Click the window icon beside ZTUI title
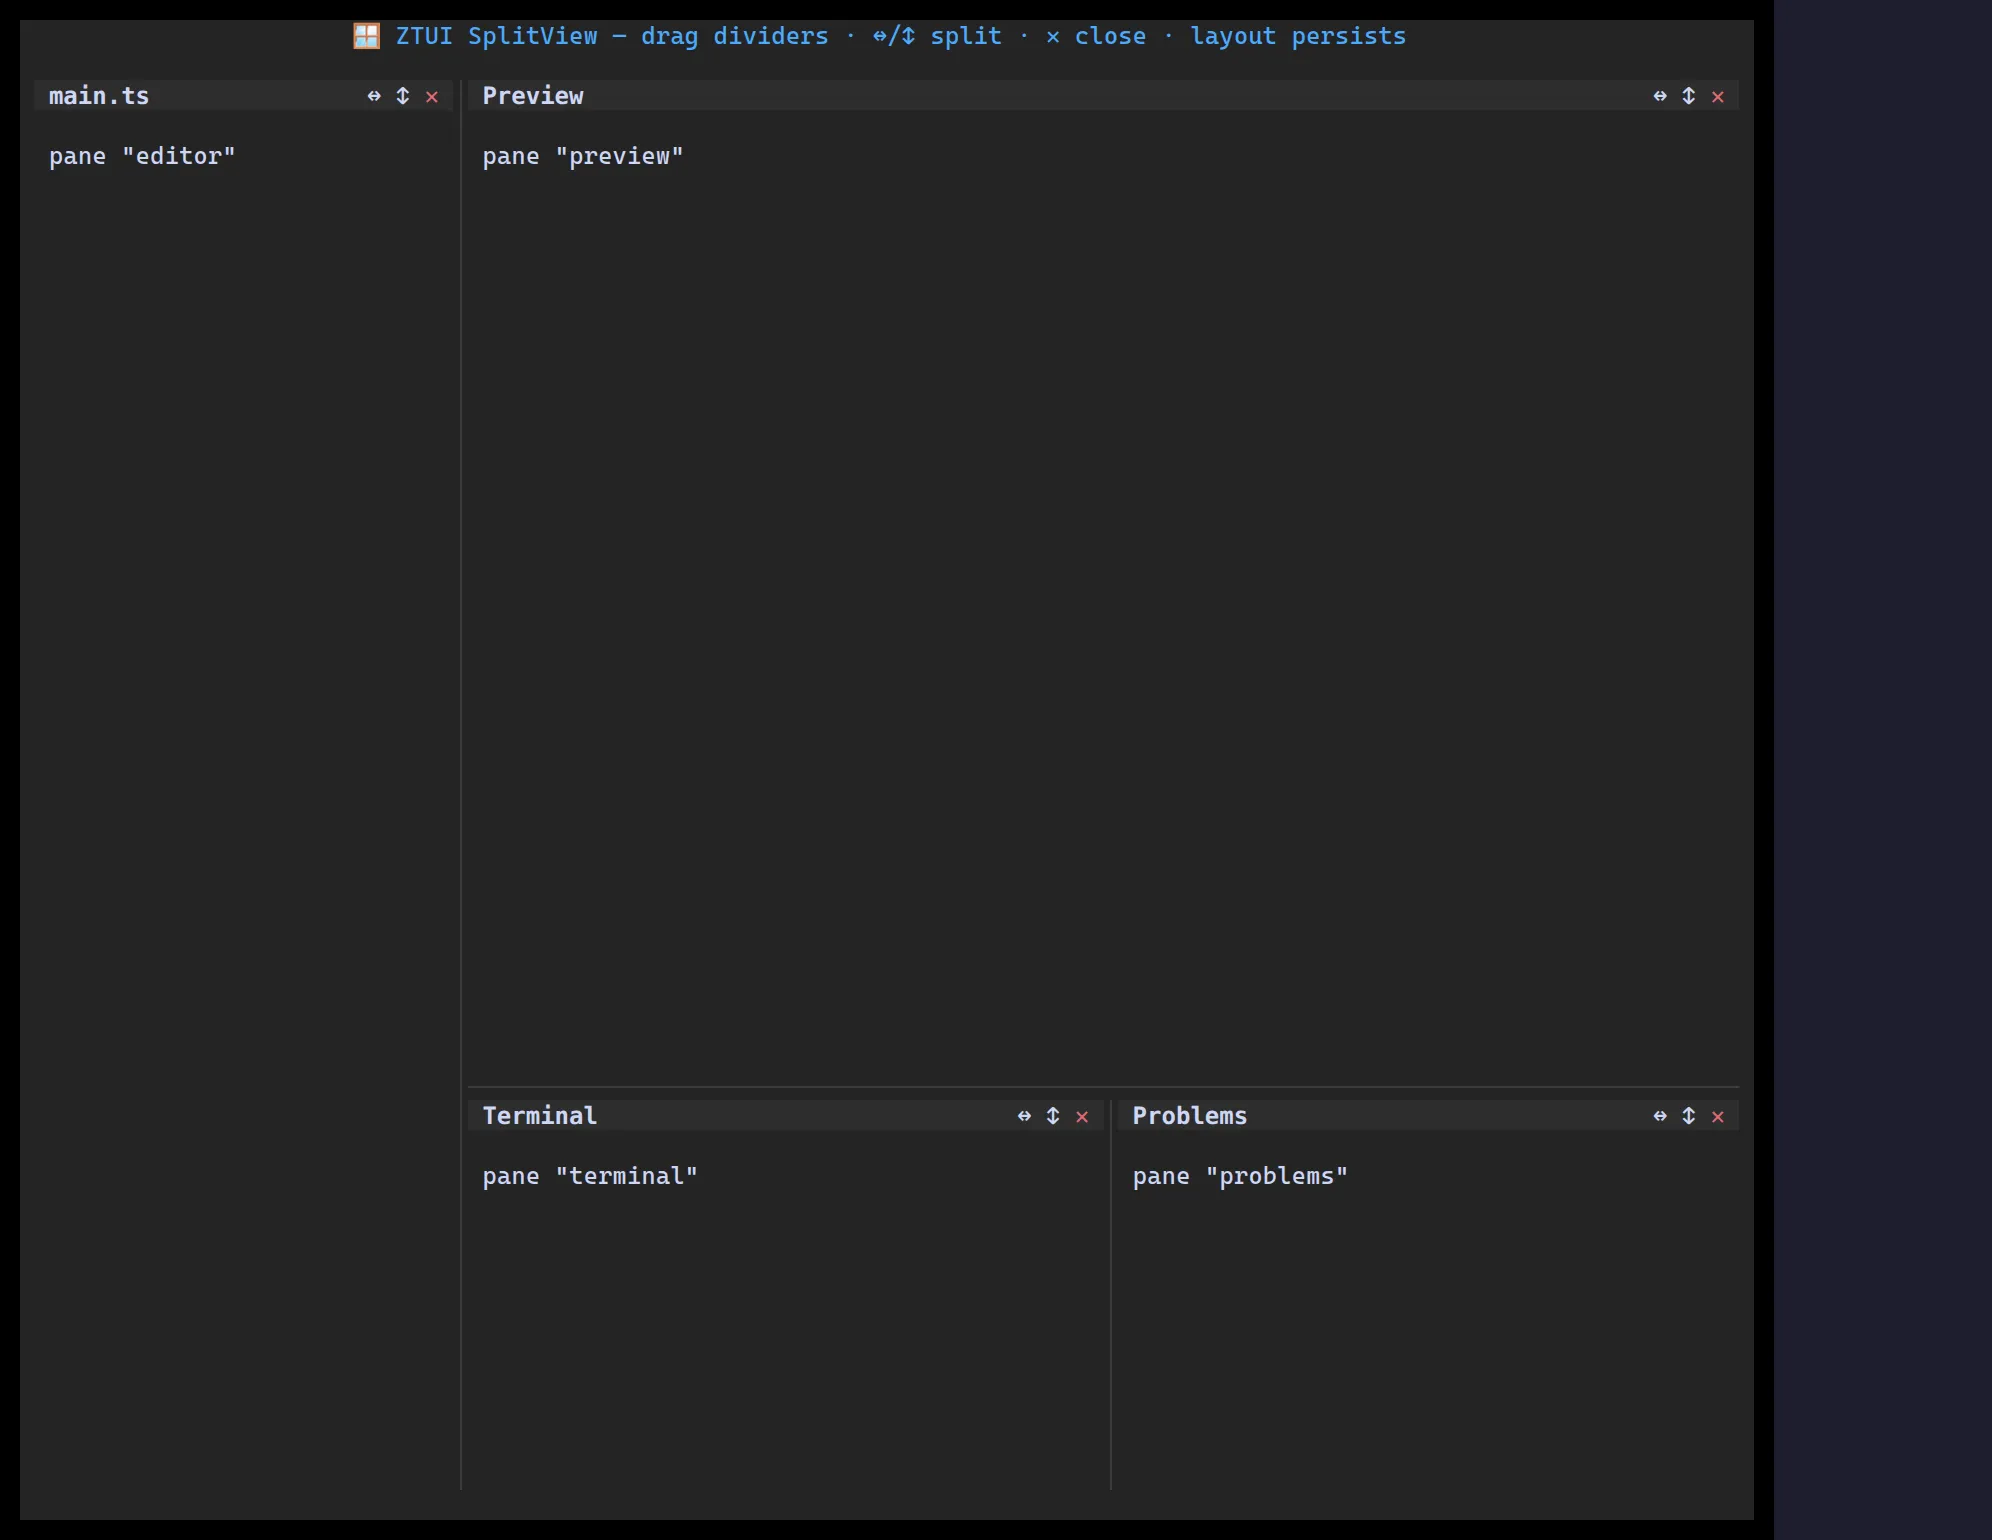1992x1540 pixels. point(367,36)
